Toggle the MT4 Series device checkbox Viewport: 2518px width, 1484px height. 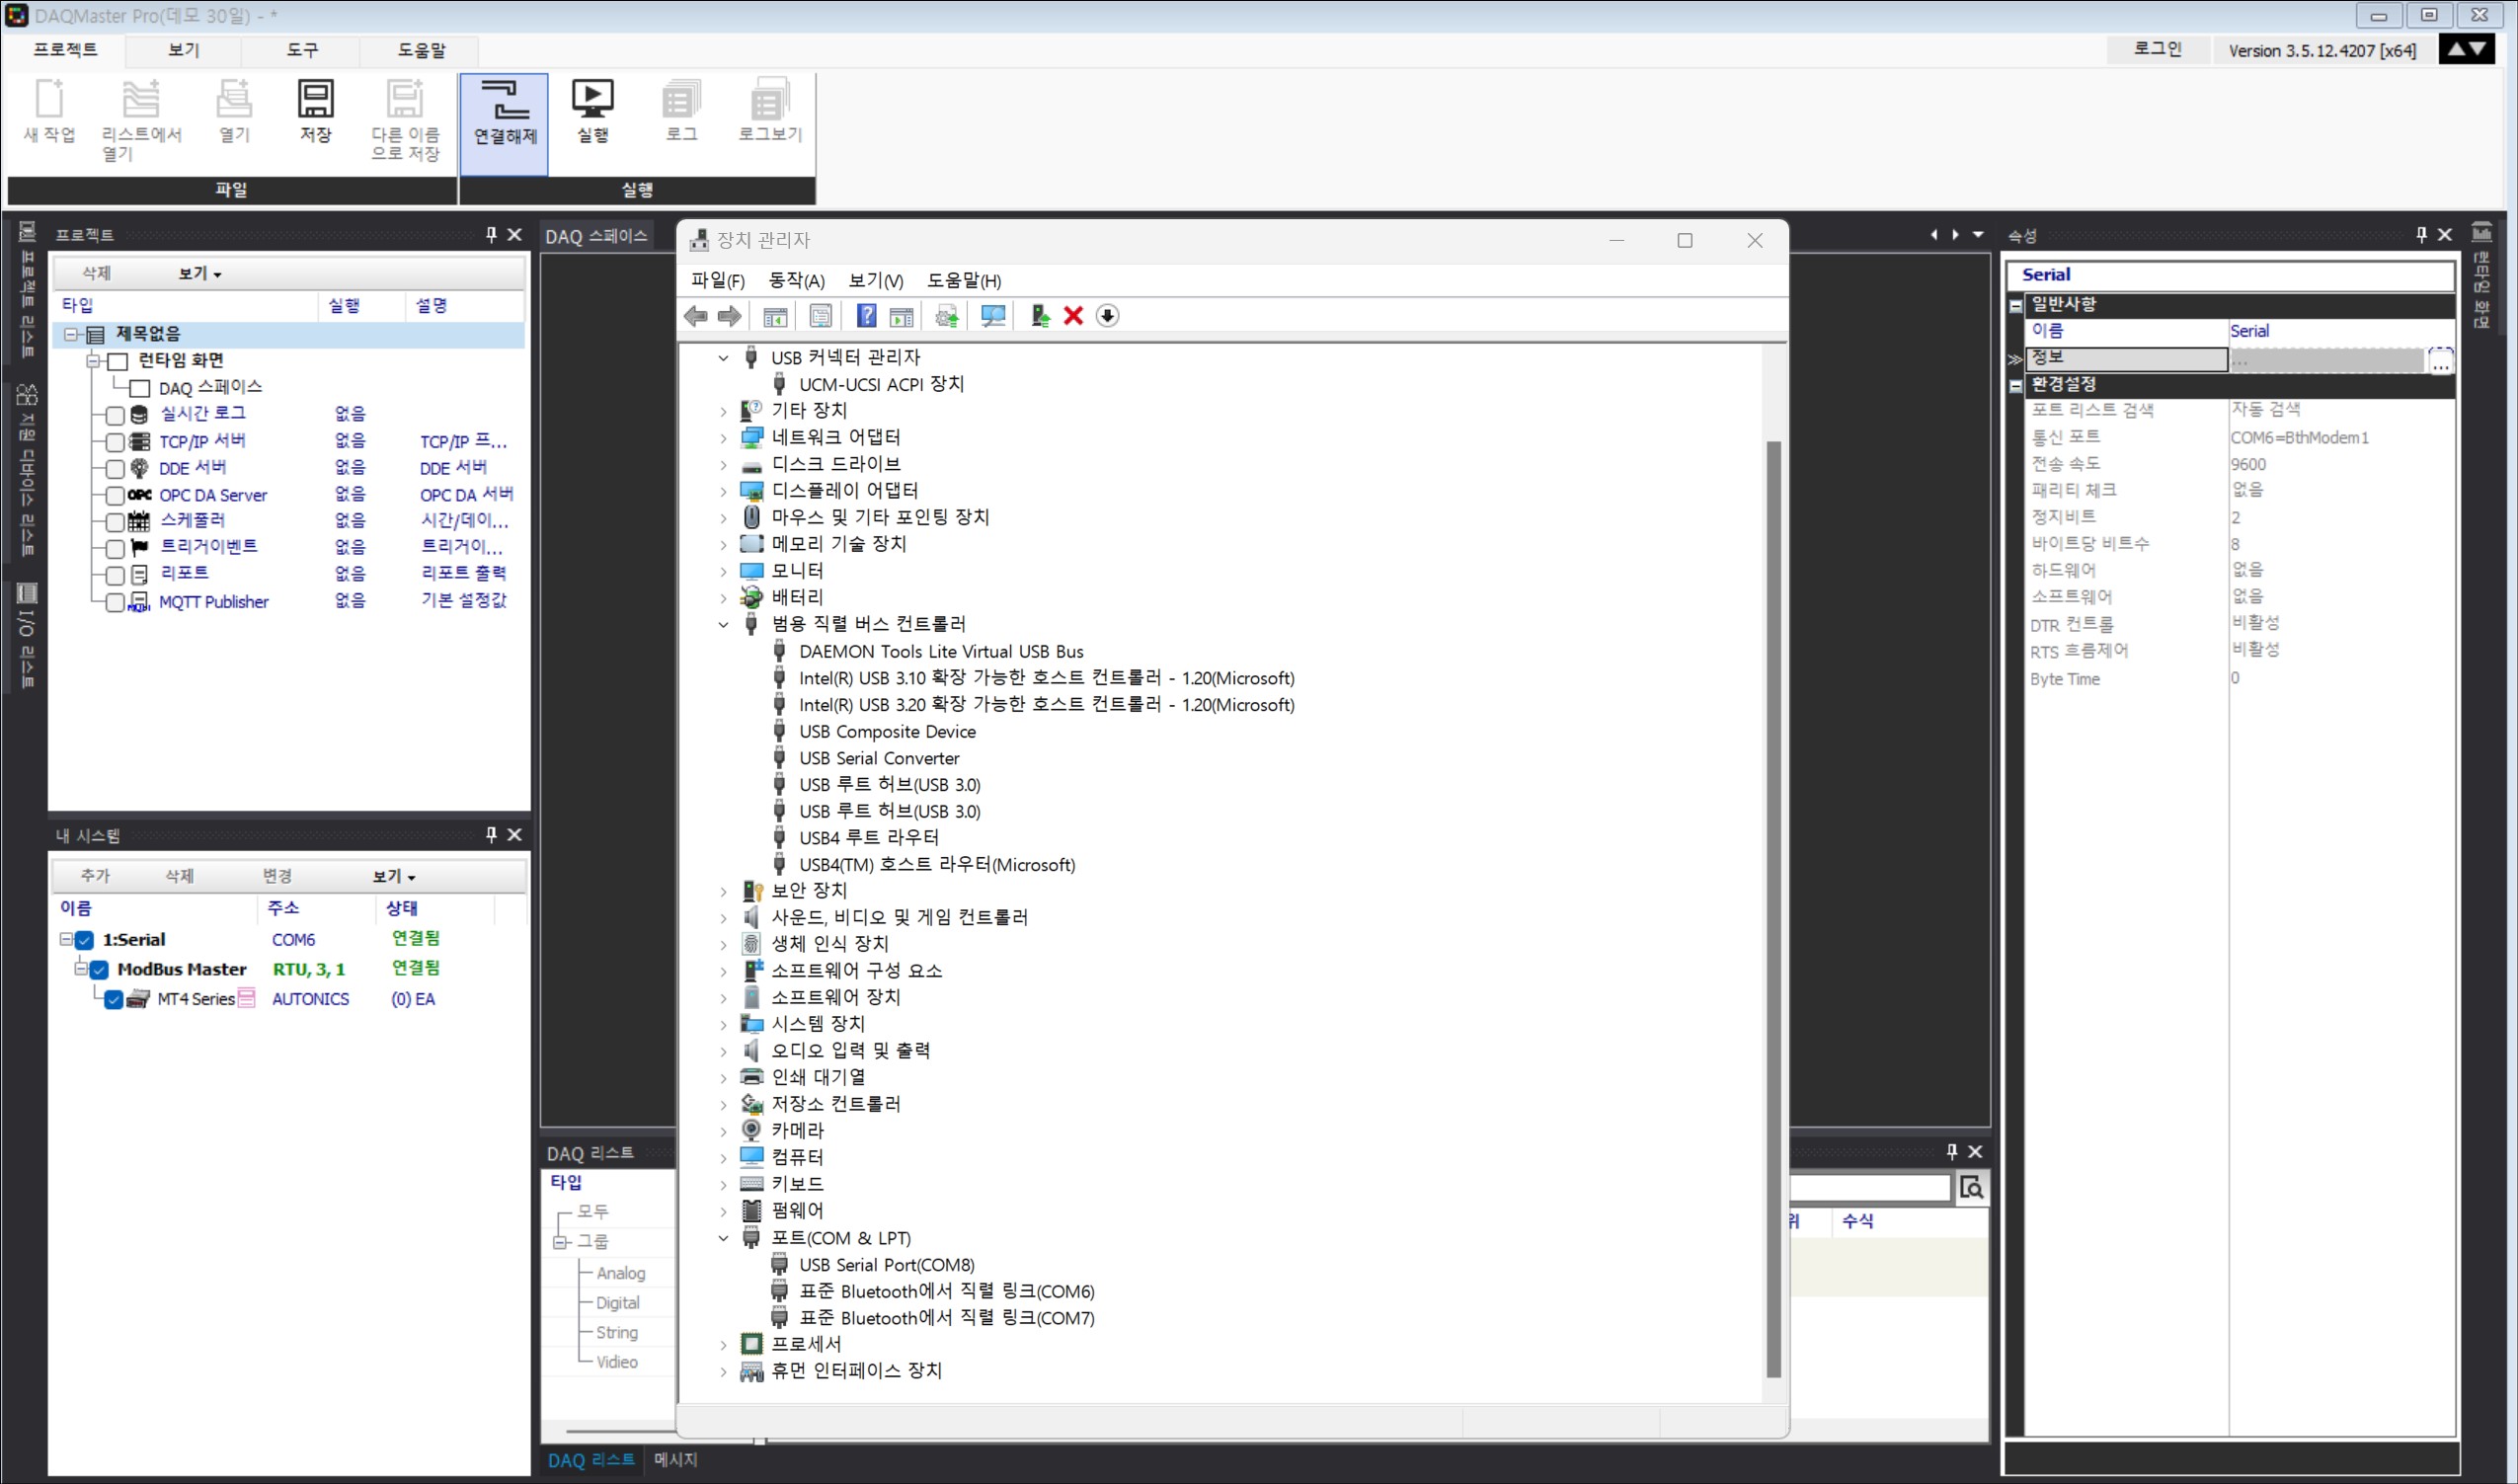[114, 999]
